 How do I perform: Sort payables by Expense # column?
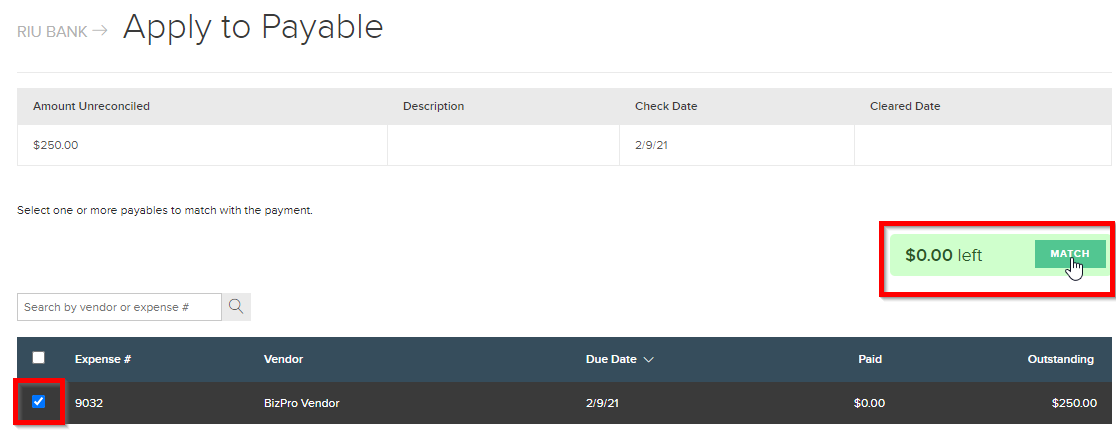(102, 359)
